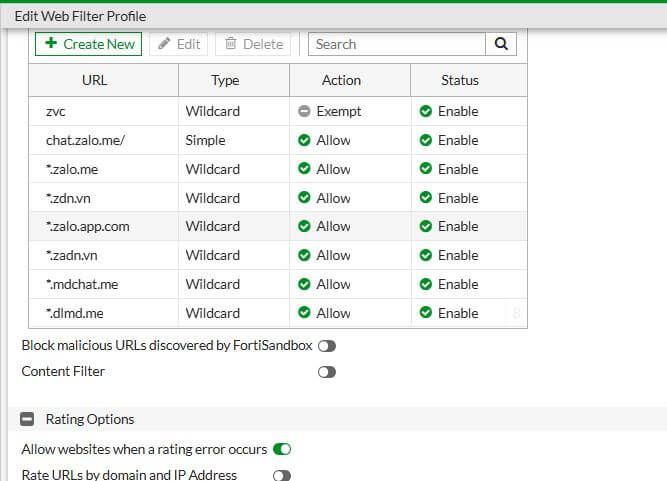Click the Allow checkmark icon for *.zalo.app.com
Image resolution: width=667 pixels, height=481 pixels.
[x=304, y=226]
